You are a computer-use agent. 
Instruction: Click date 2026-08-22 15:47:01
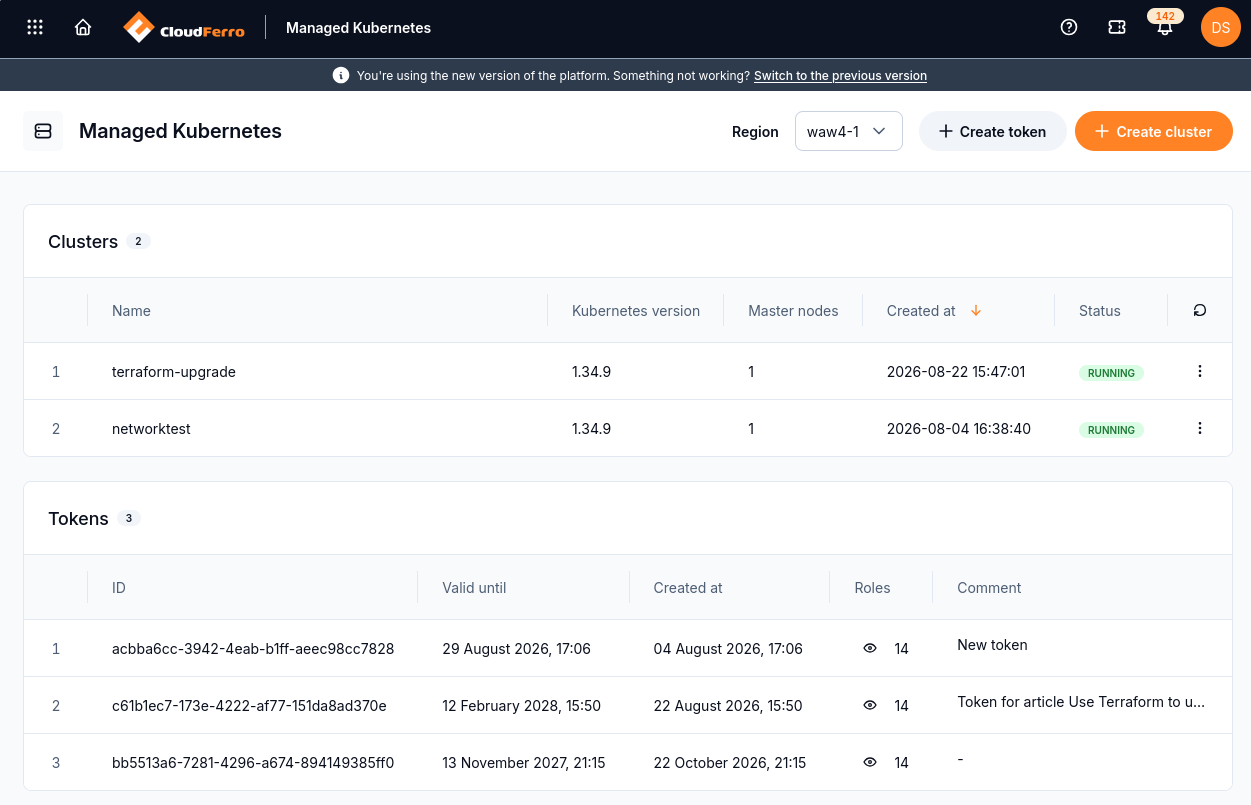[x=956, y=372]
